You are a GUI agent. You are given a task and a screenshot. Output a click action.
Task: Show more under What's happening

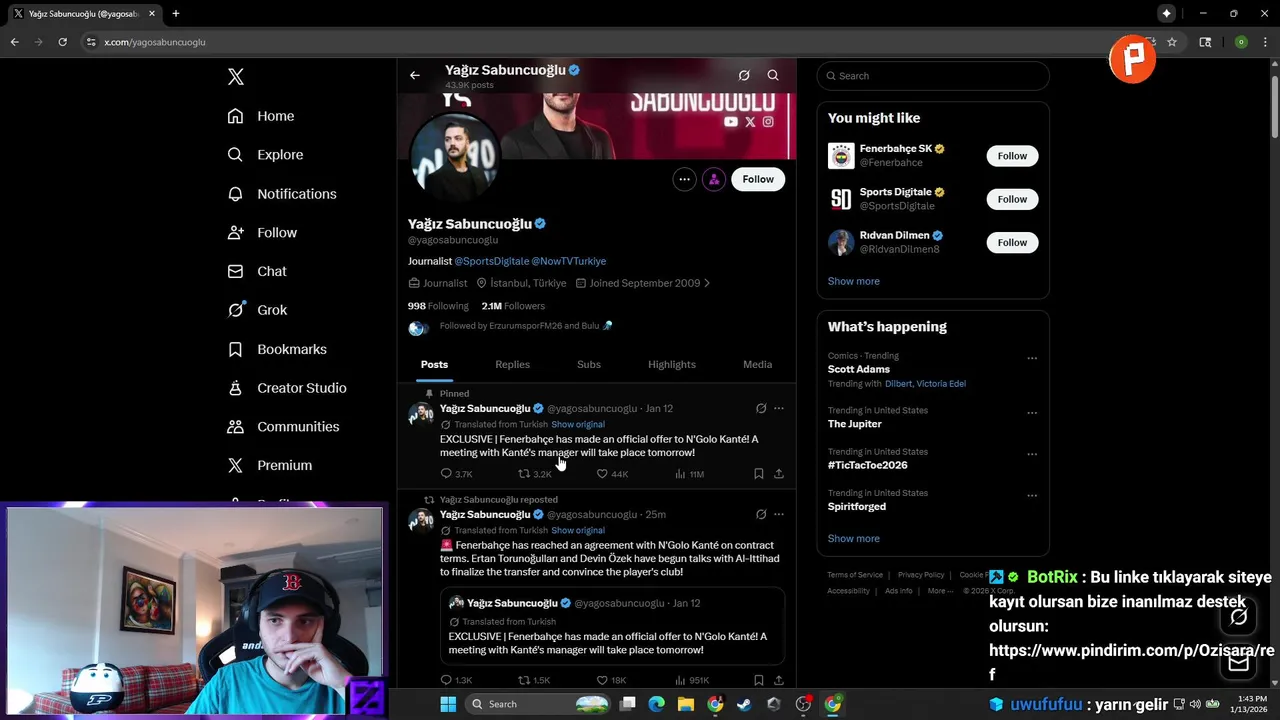[854, 538]
